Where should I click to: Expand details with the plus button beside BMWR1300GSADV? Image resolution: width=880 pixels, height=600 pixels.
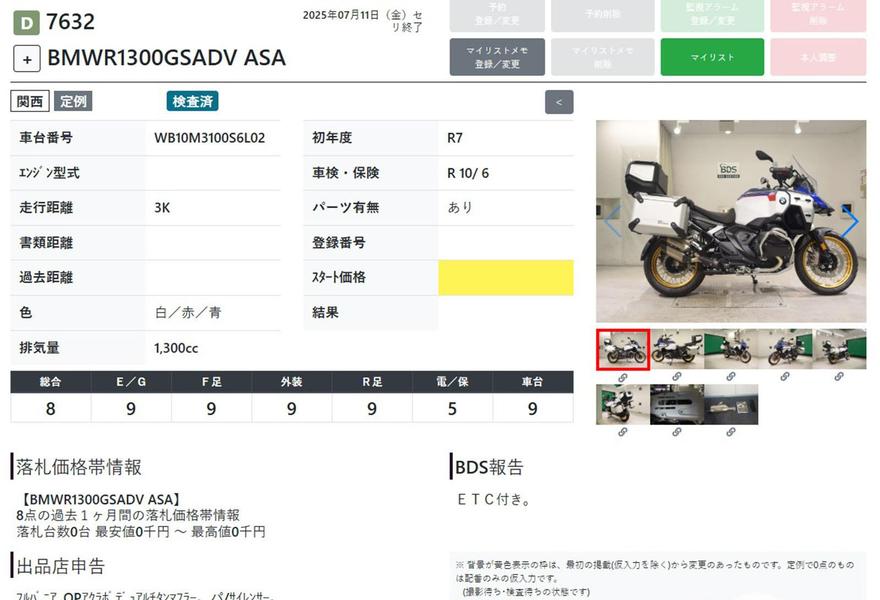[x=27, y=58]
